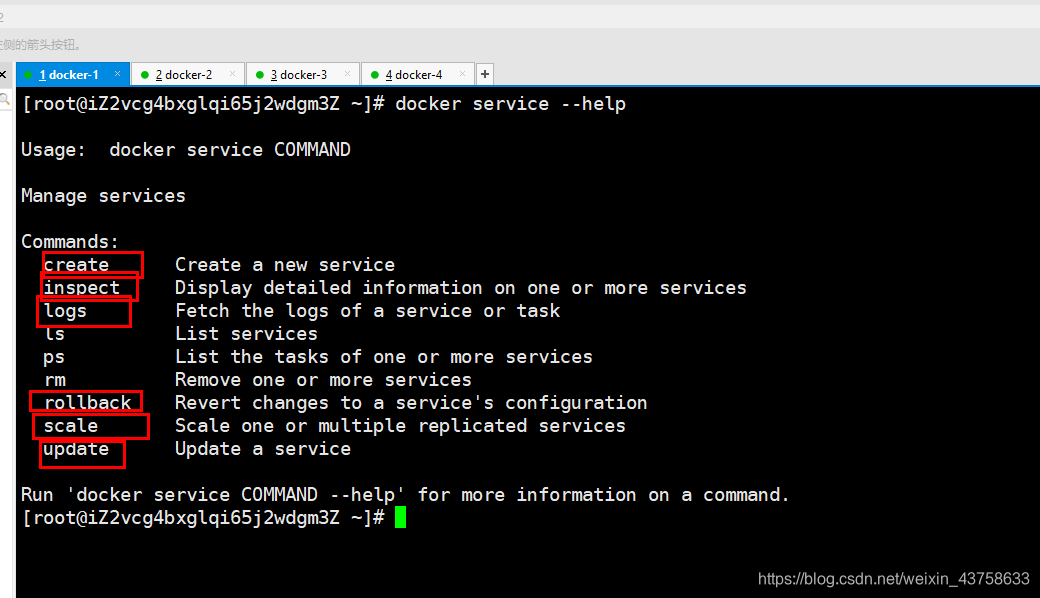Viewport: 1040px width, 598px height.
Task: Switch to the docker-3 session tab
Action: pos(302,74)
